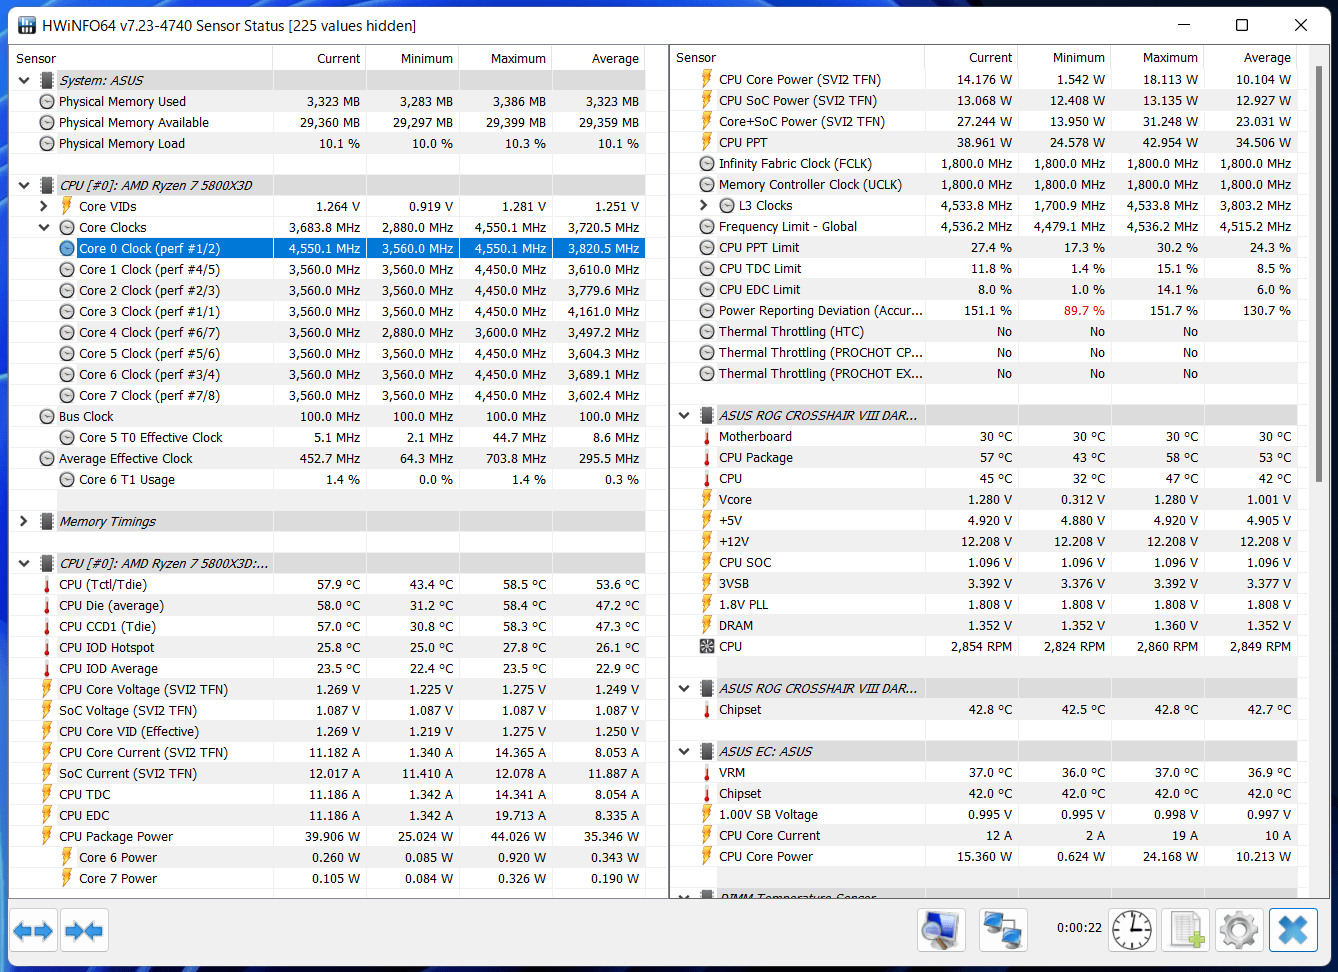The width and height of the screenshot is (1338, 972).
Task: Click the fan icon beside CPU RPM
Action: click(707, 646)
